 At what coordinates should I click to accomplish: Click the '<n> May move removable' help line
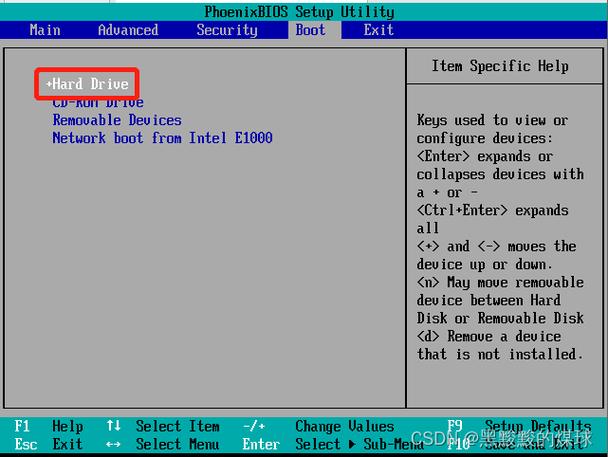pyautogui.click(x=500, y=282)
